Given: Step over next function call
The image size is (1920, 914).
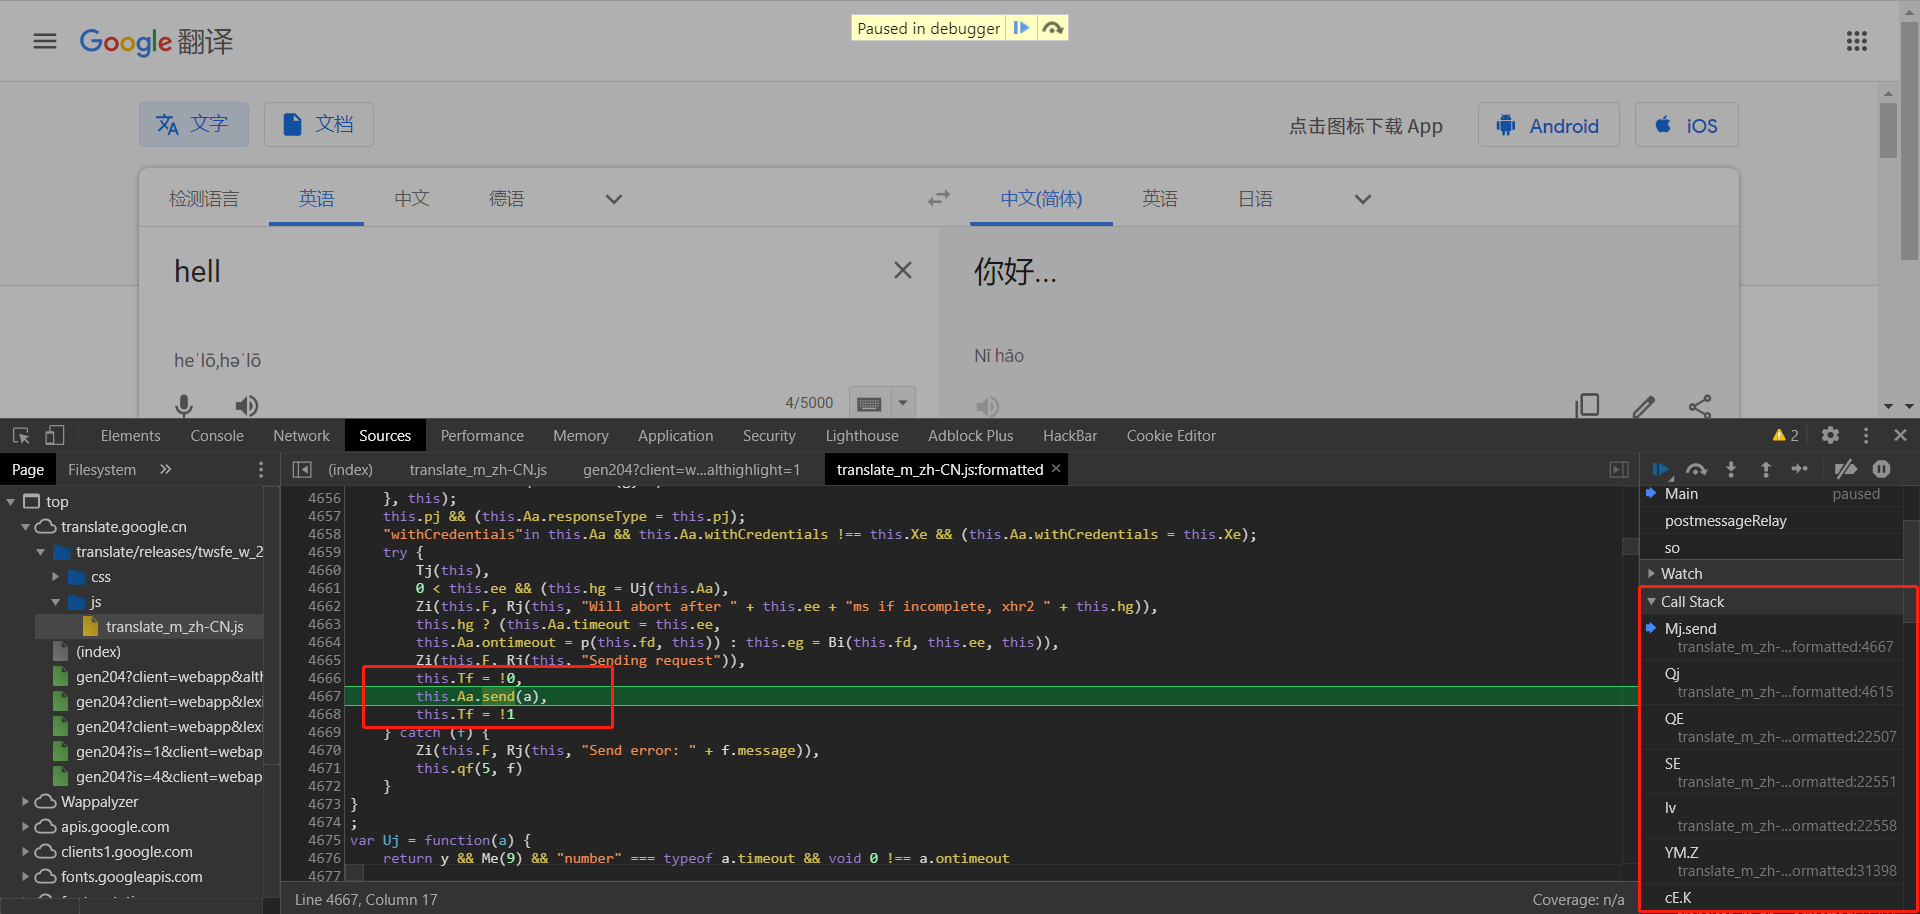Looking at the screenshot, I should pos(1696,470).
